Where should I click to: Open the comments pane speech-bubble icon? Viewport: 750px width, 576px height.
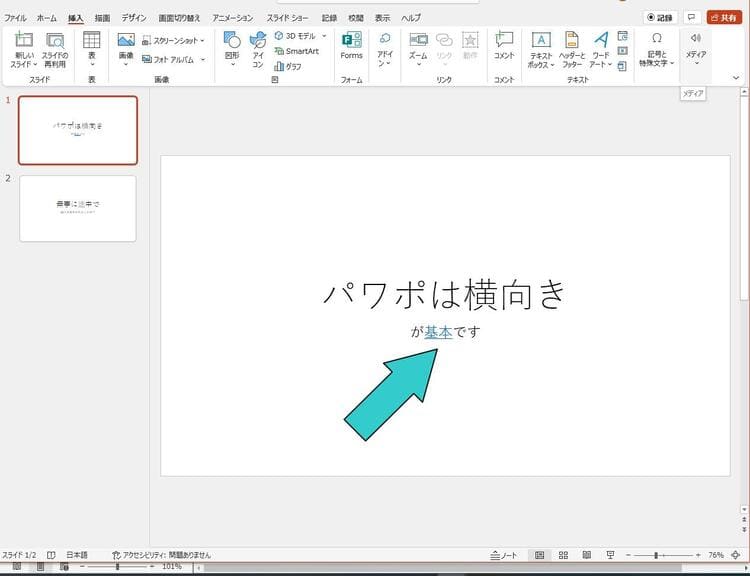pyautogui.click(x=691, y=18)
